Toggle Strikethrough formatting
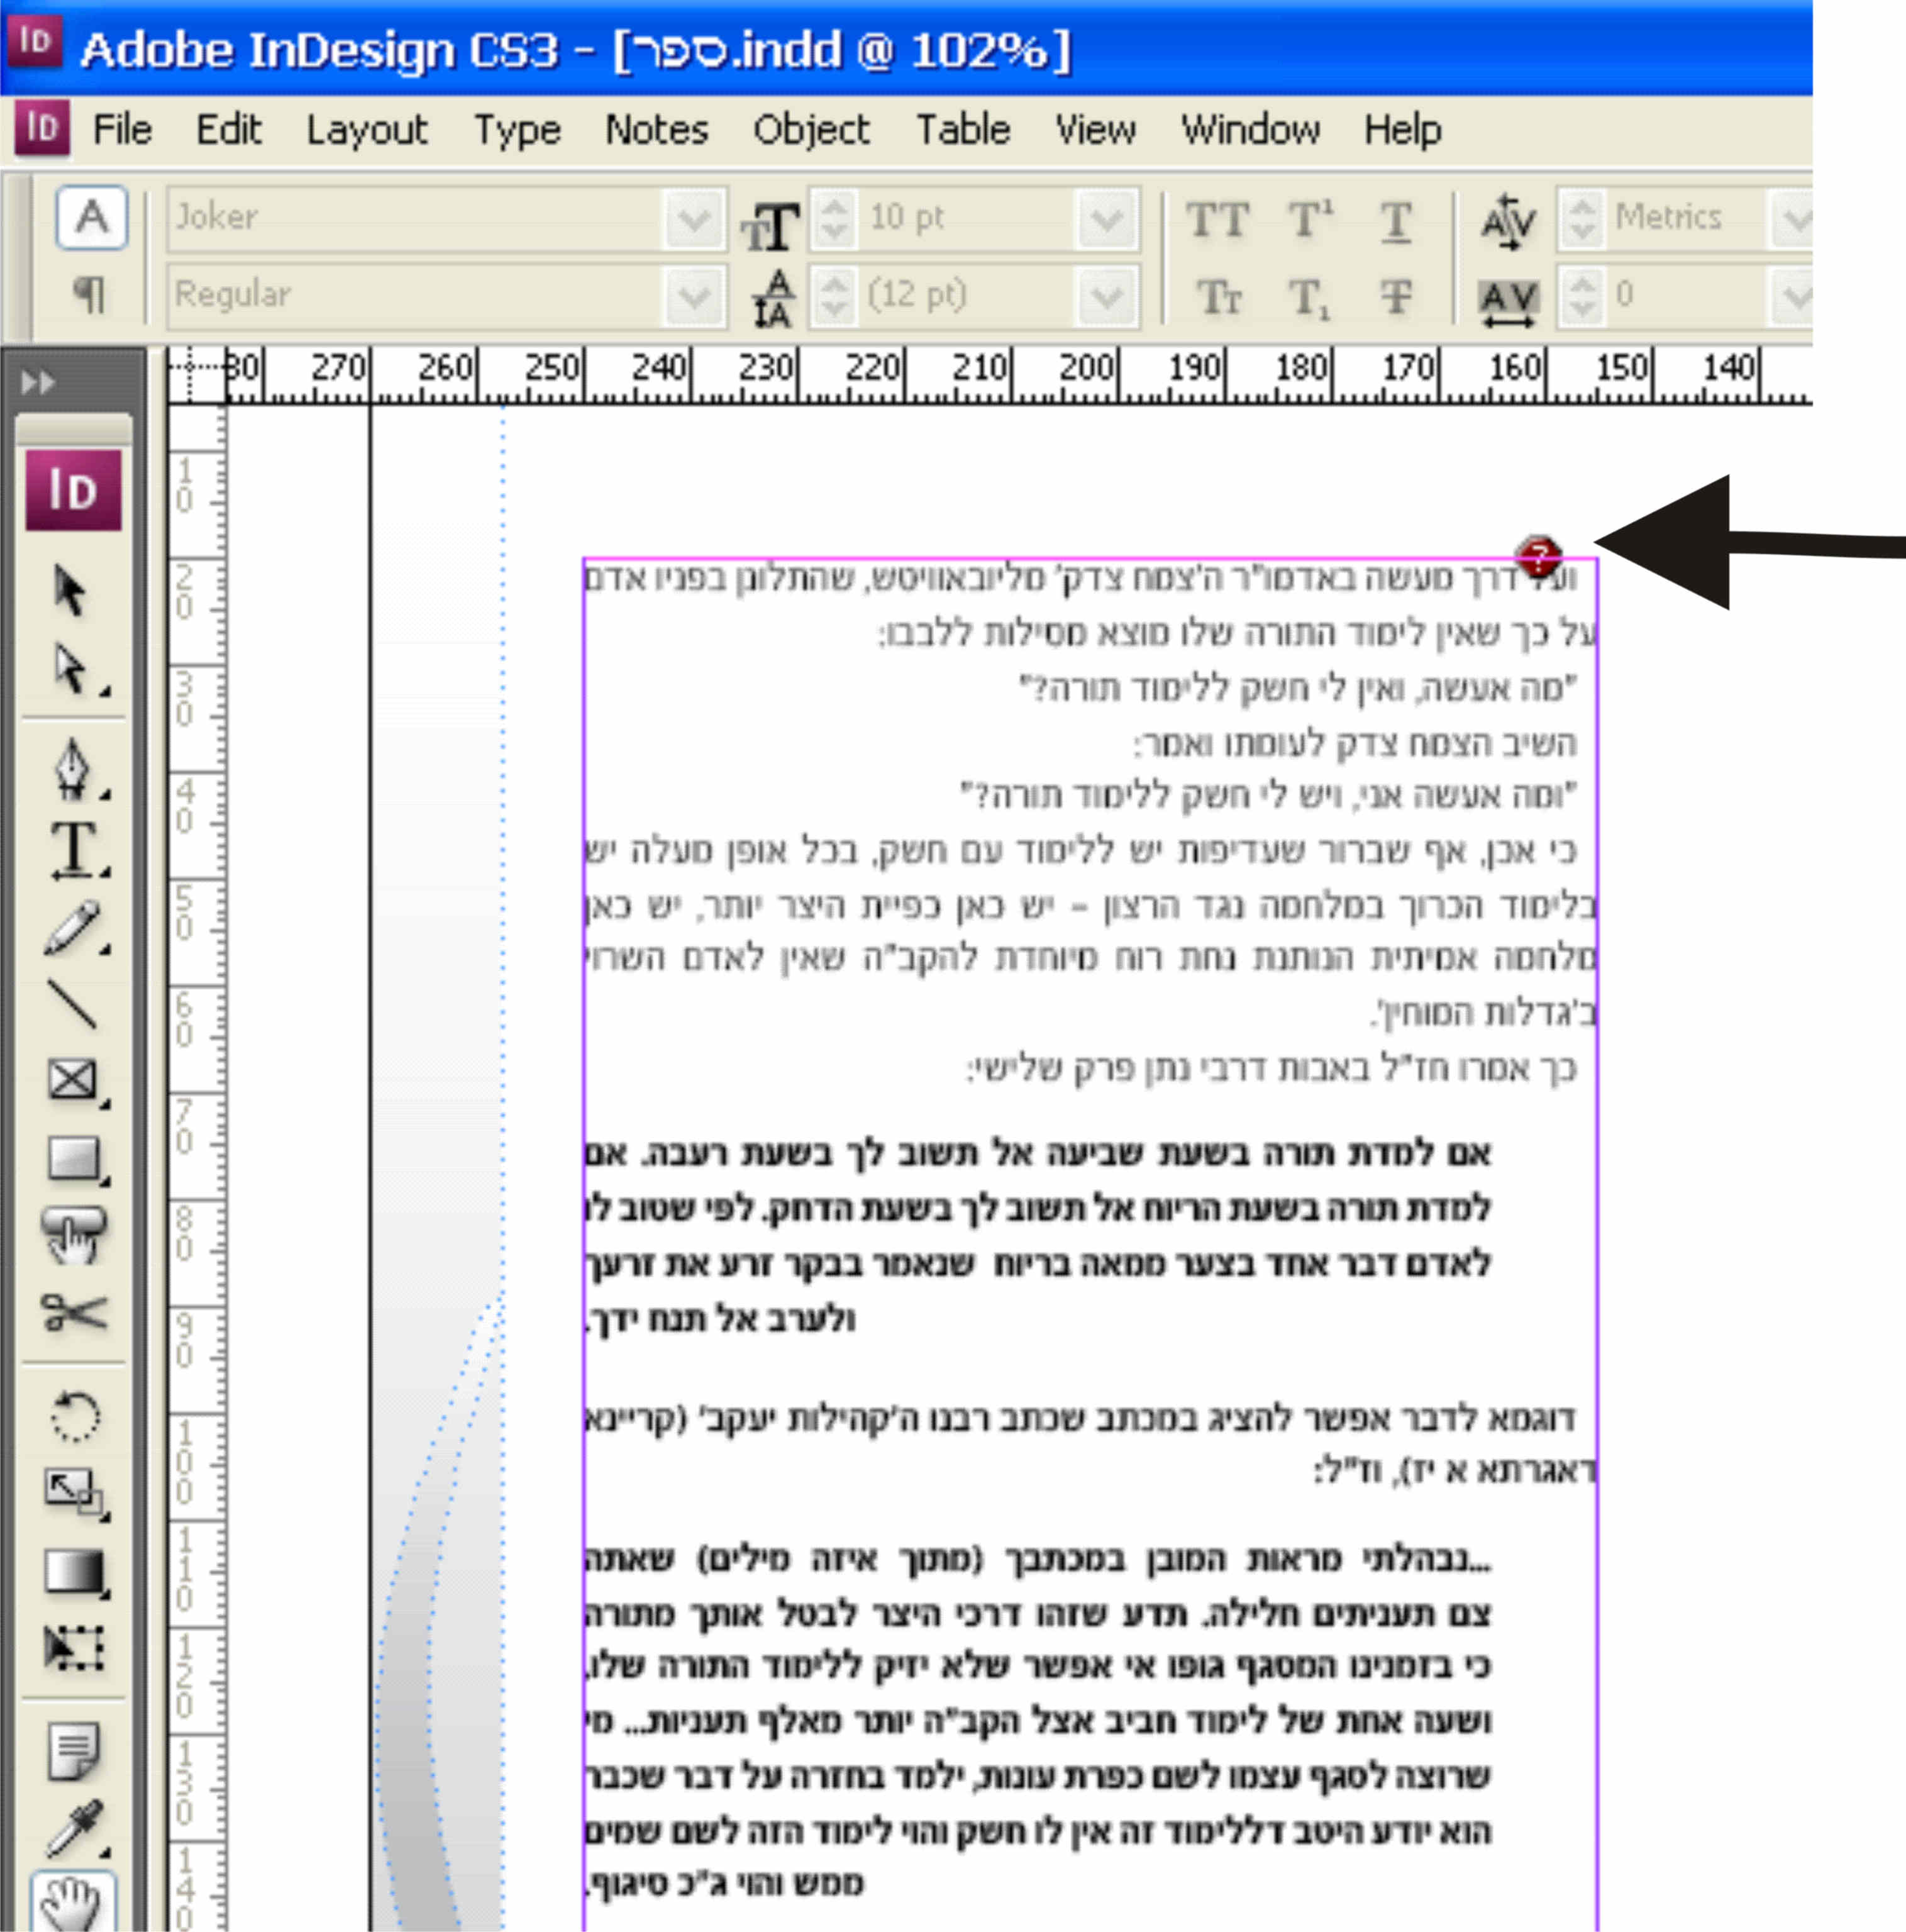The height and width of the screenshot is (1932, 1906). click(1396, 296)
